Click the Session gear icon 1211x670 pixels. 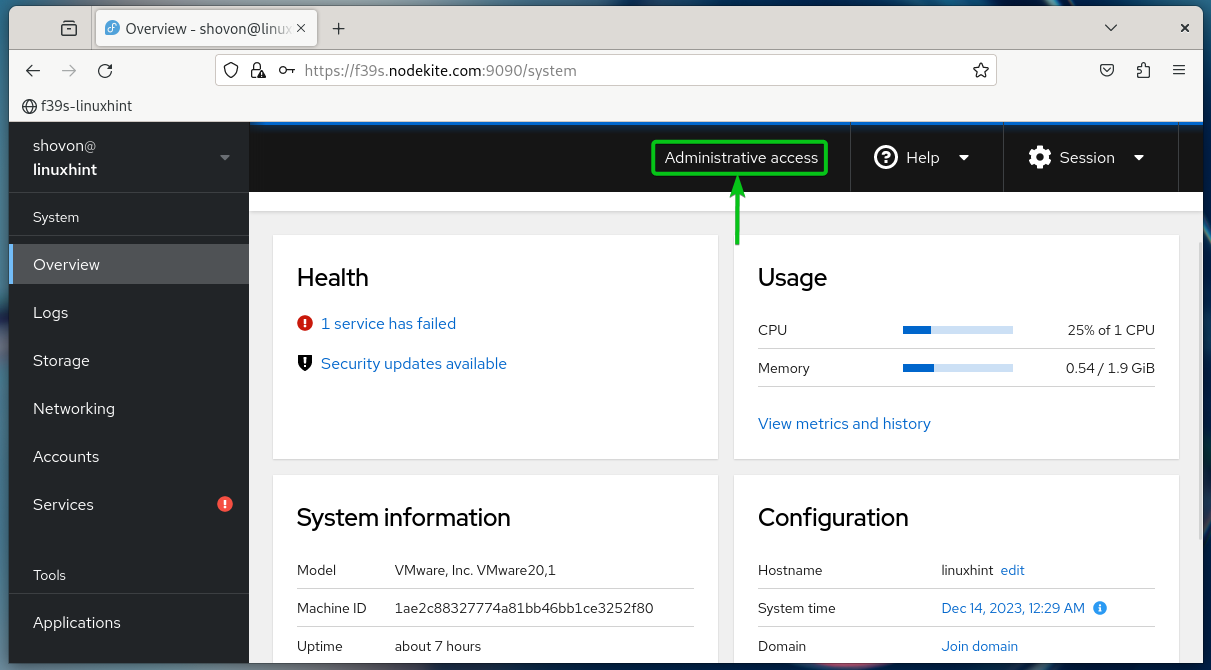point(1040,158)
